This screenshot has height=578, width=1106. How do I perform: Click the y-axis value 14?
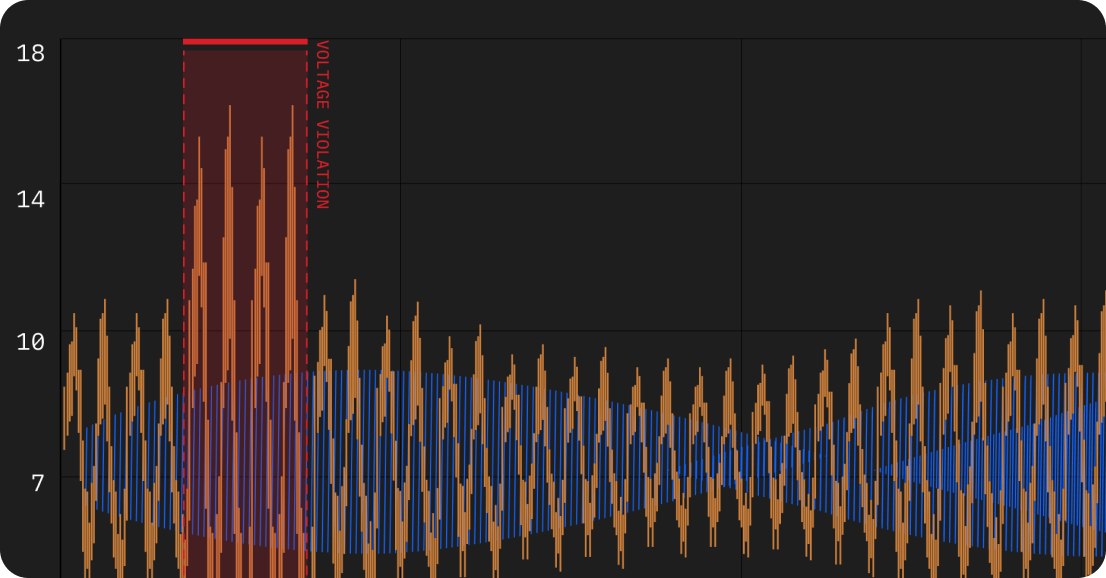[30, 200]
